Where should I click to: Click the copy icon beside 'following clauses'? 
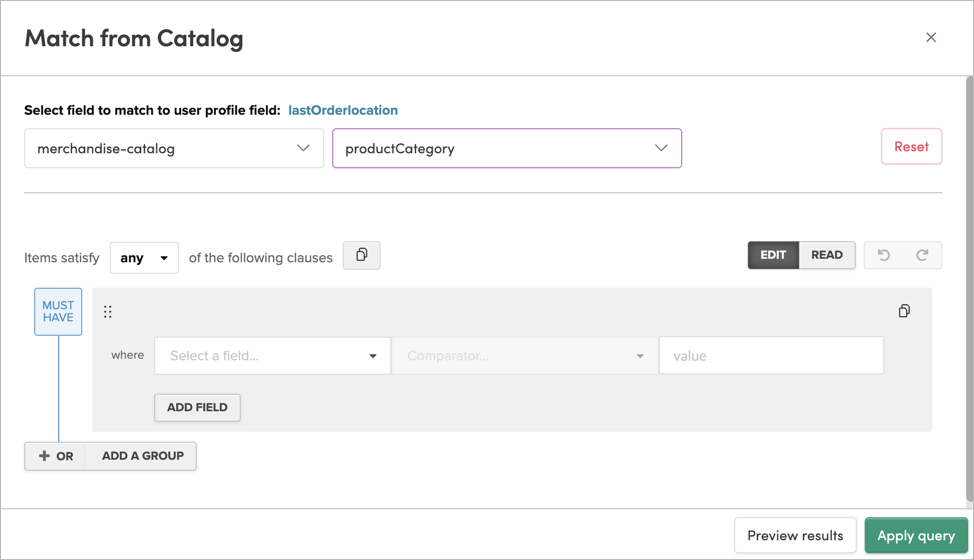tap(361, 256)
